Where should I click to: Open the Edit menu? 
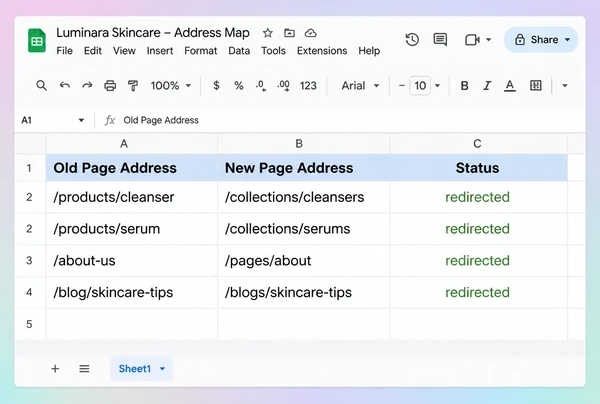point(93,51)
